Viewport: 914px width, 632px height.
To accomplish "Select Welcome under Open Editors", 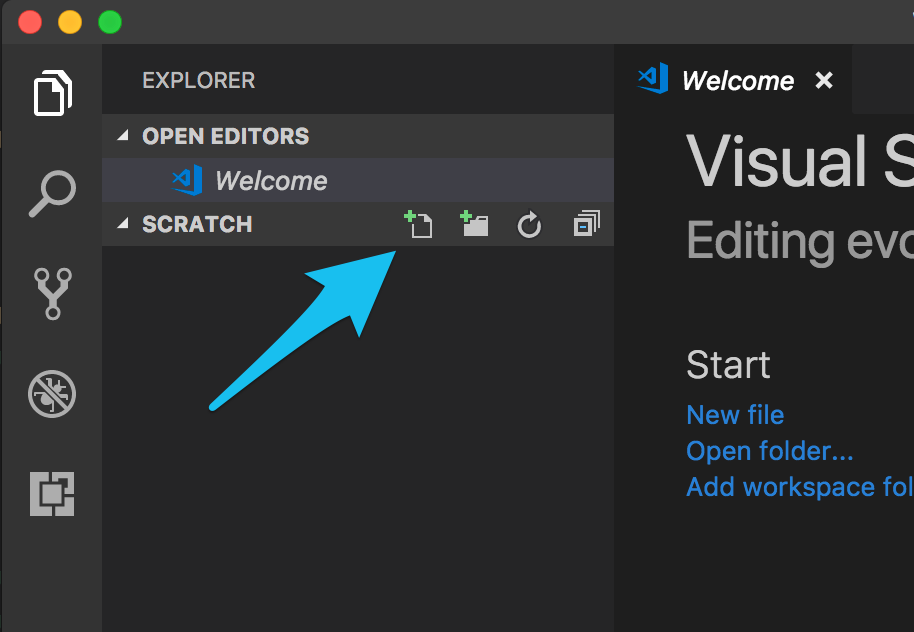I will coord(358,180).
